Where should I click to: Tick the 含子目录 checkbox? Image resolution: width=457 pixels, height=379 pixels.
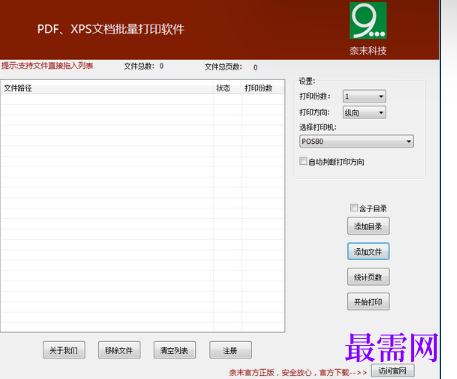pos(354,208)
